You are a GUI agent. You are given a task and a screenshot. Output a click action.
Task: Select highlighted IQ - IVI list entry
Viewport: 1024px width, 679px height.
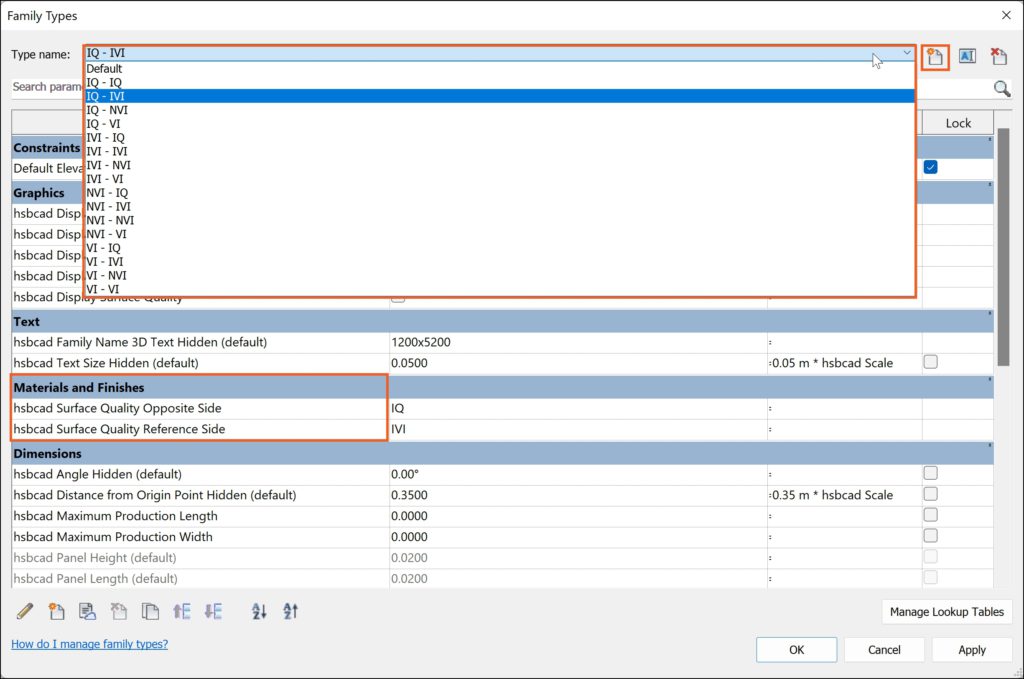pos(500,96)
